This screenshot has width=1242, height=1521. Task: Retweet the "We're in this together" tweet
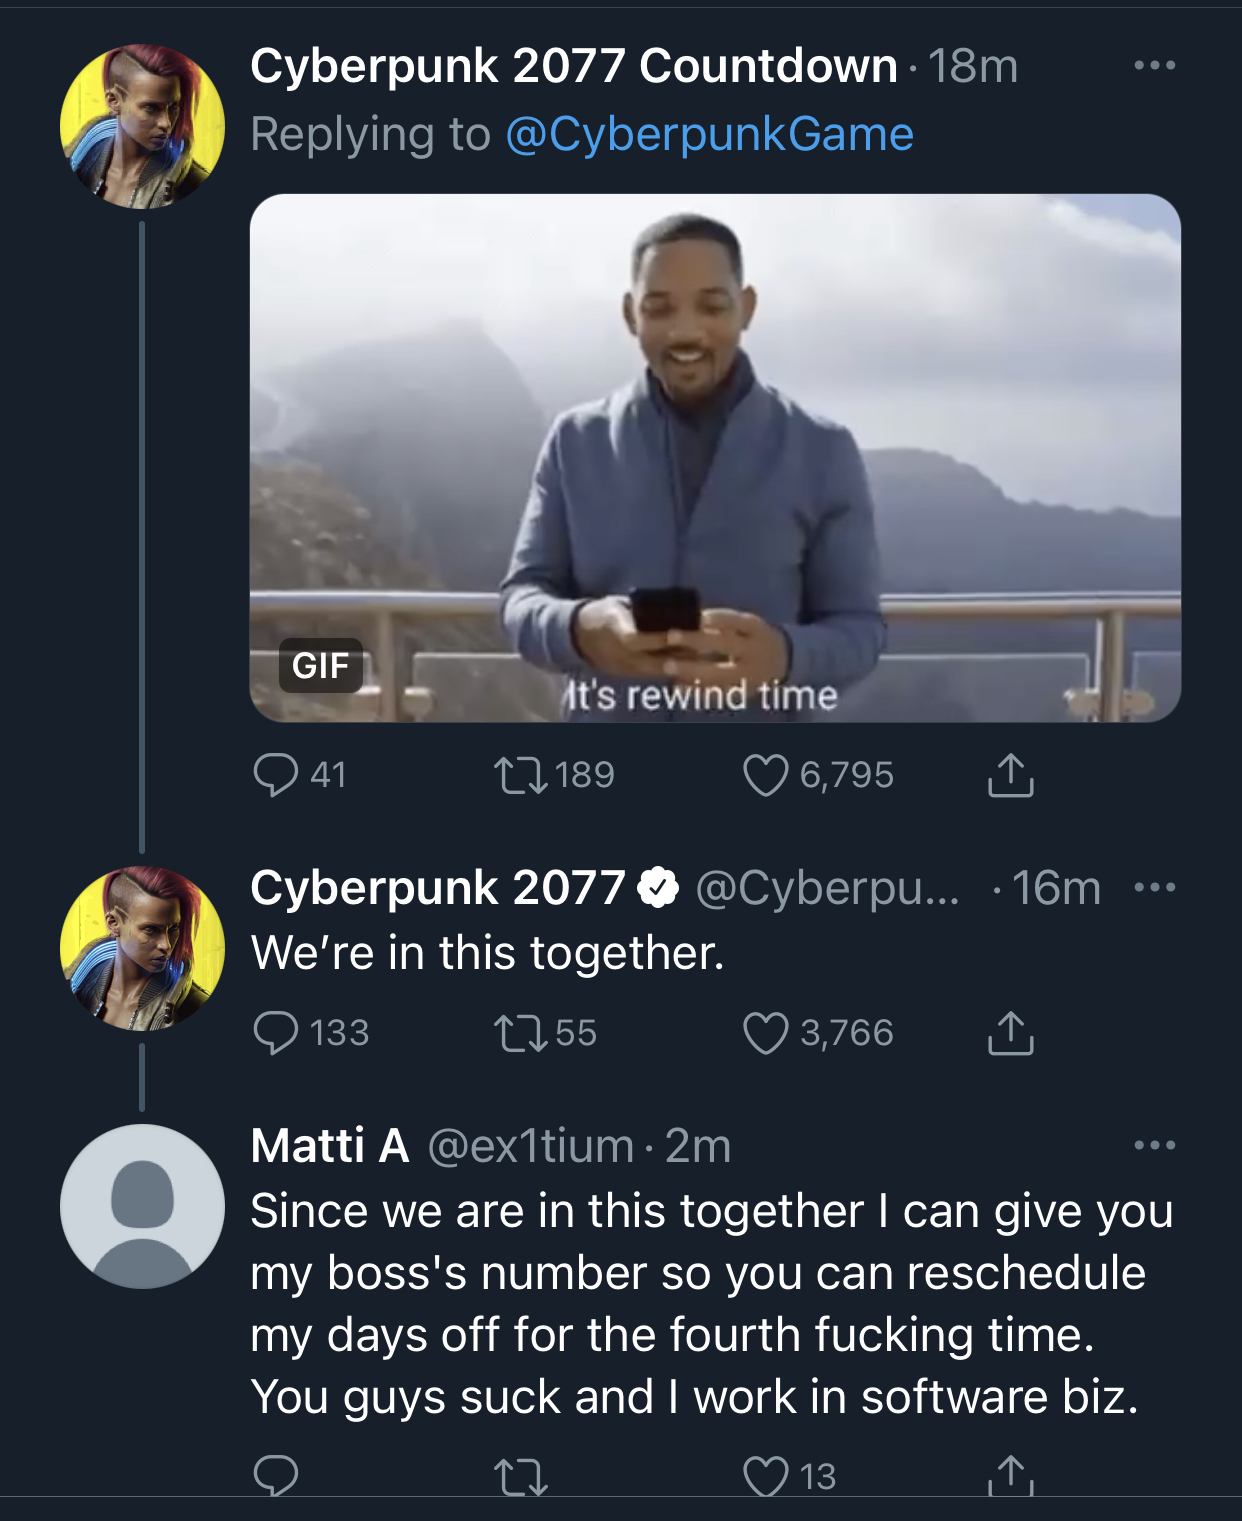click(x=521, y=1033)
